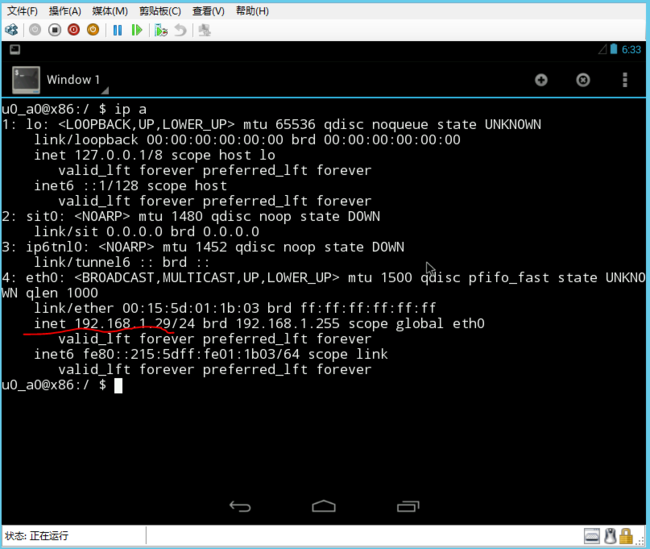The height and width of the screenshot is (549, 650).
Task: Open the 操作(A) menu
Action: (x=65, y=11)
